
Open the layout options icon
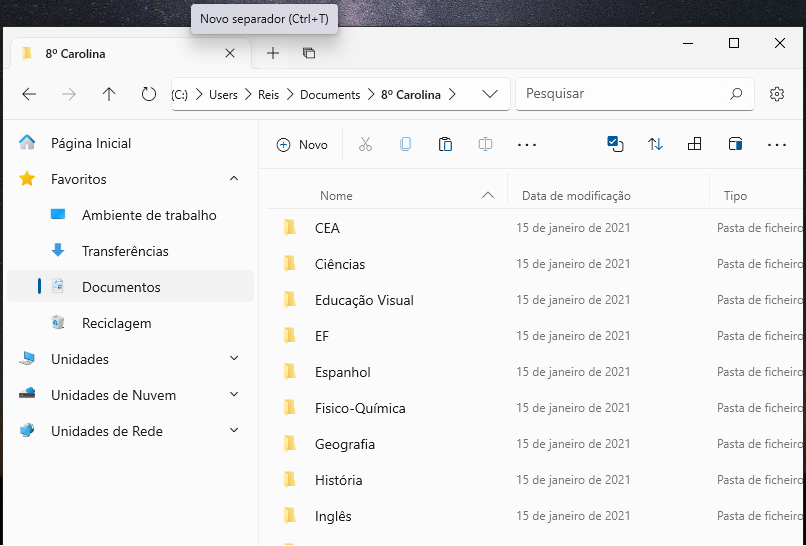pyautogui.click(x=694, y=144)
